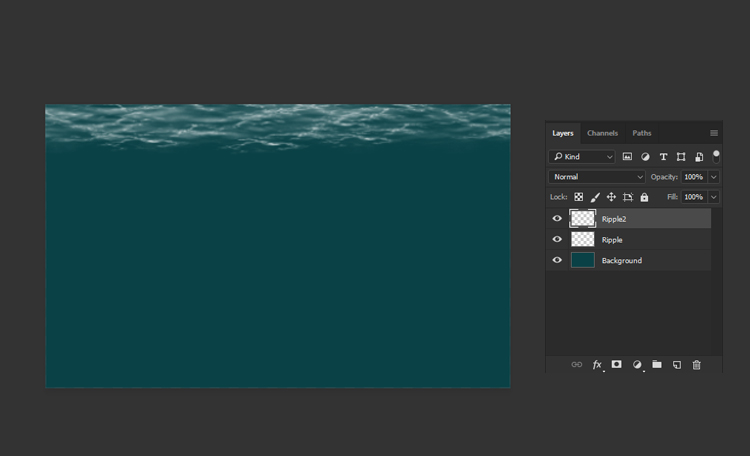Hide the Ripple2 layer

(x=557, y=219)
